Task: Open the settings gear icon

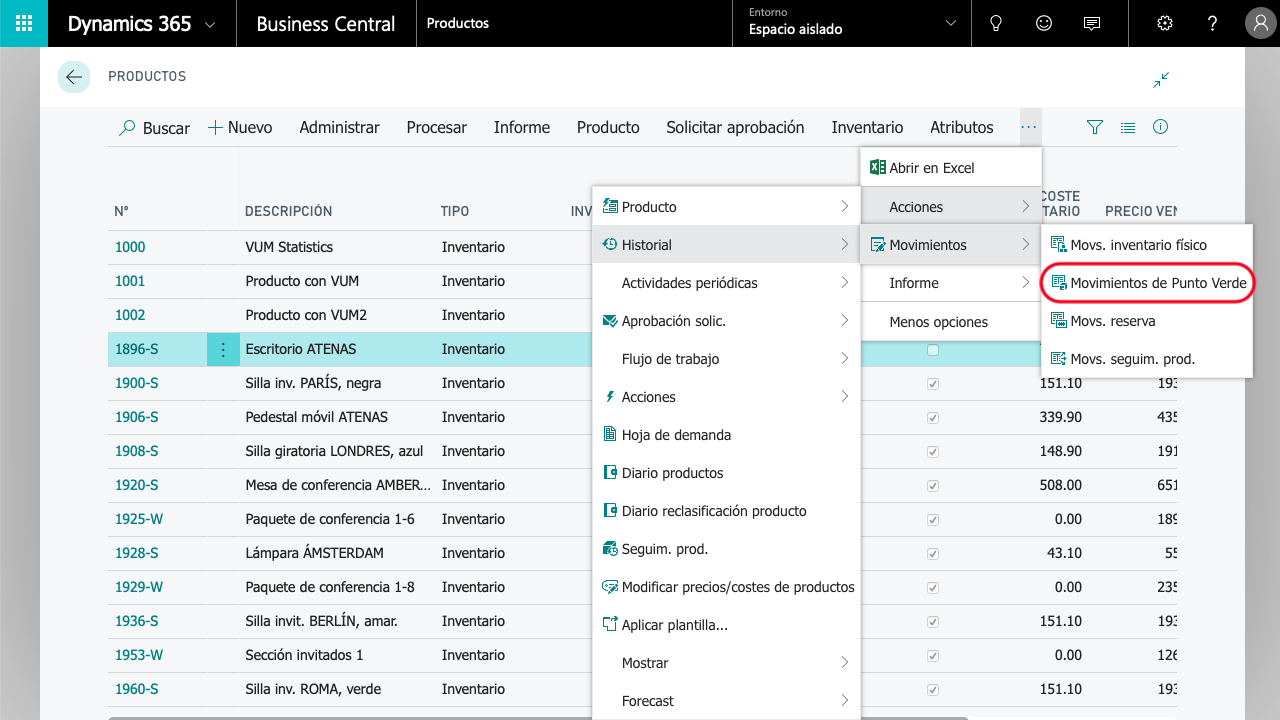Action: [1164, 23]
